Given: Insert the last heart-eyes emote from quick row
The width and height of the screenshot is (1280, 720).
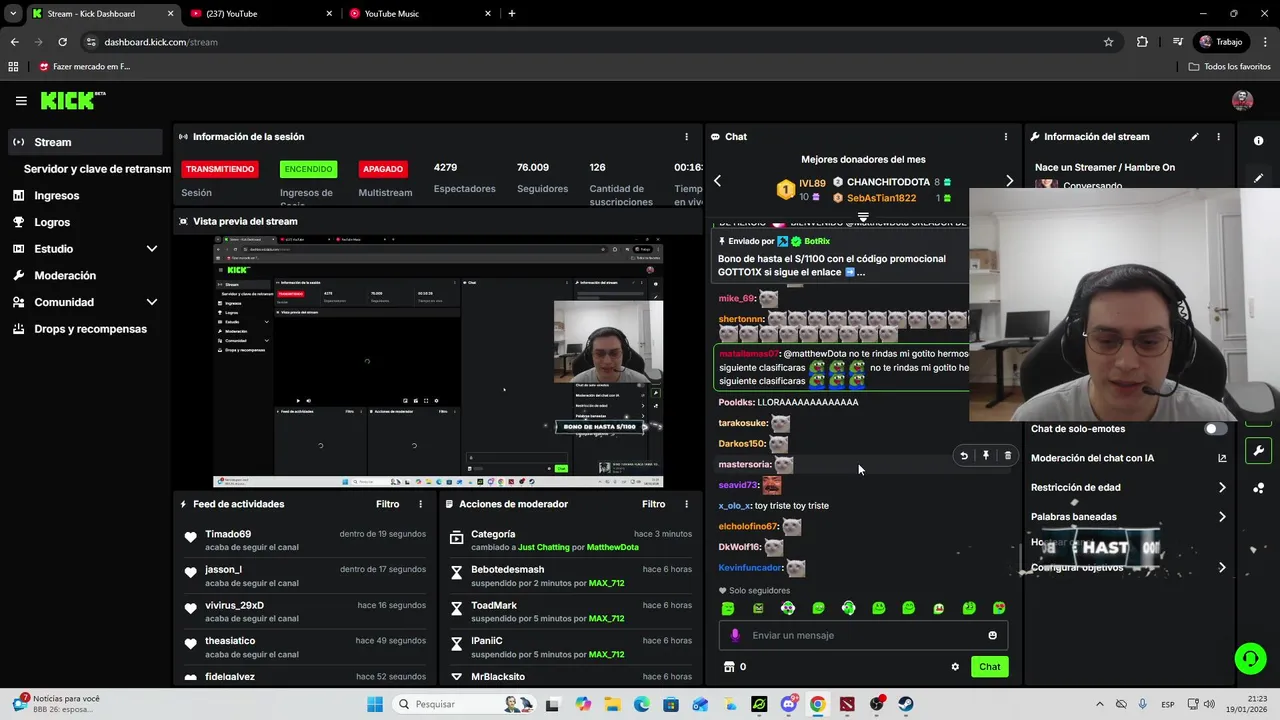Looking at the screenshot, I should 999,608.
